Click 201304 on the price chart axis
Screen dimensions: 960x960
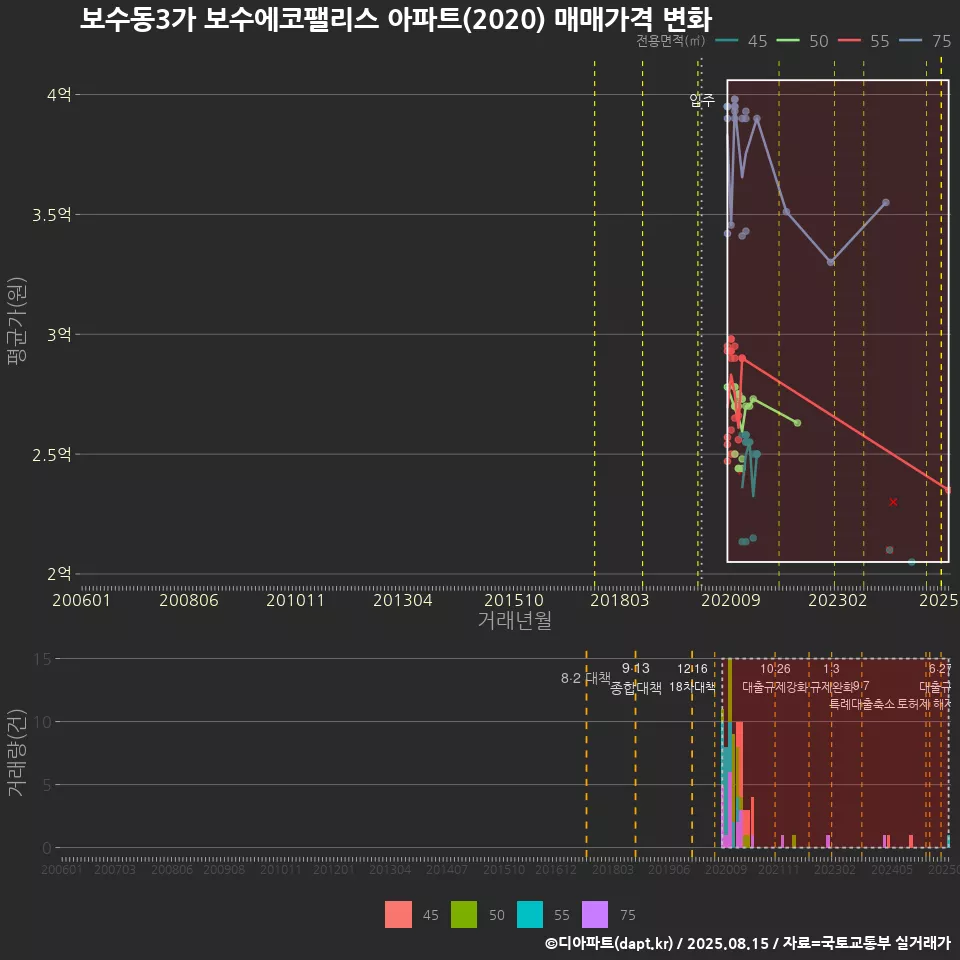403,600
